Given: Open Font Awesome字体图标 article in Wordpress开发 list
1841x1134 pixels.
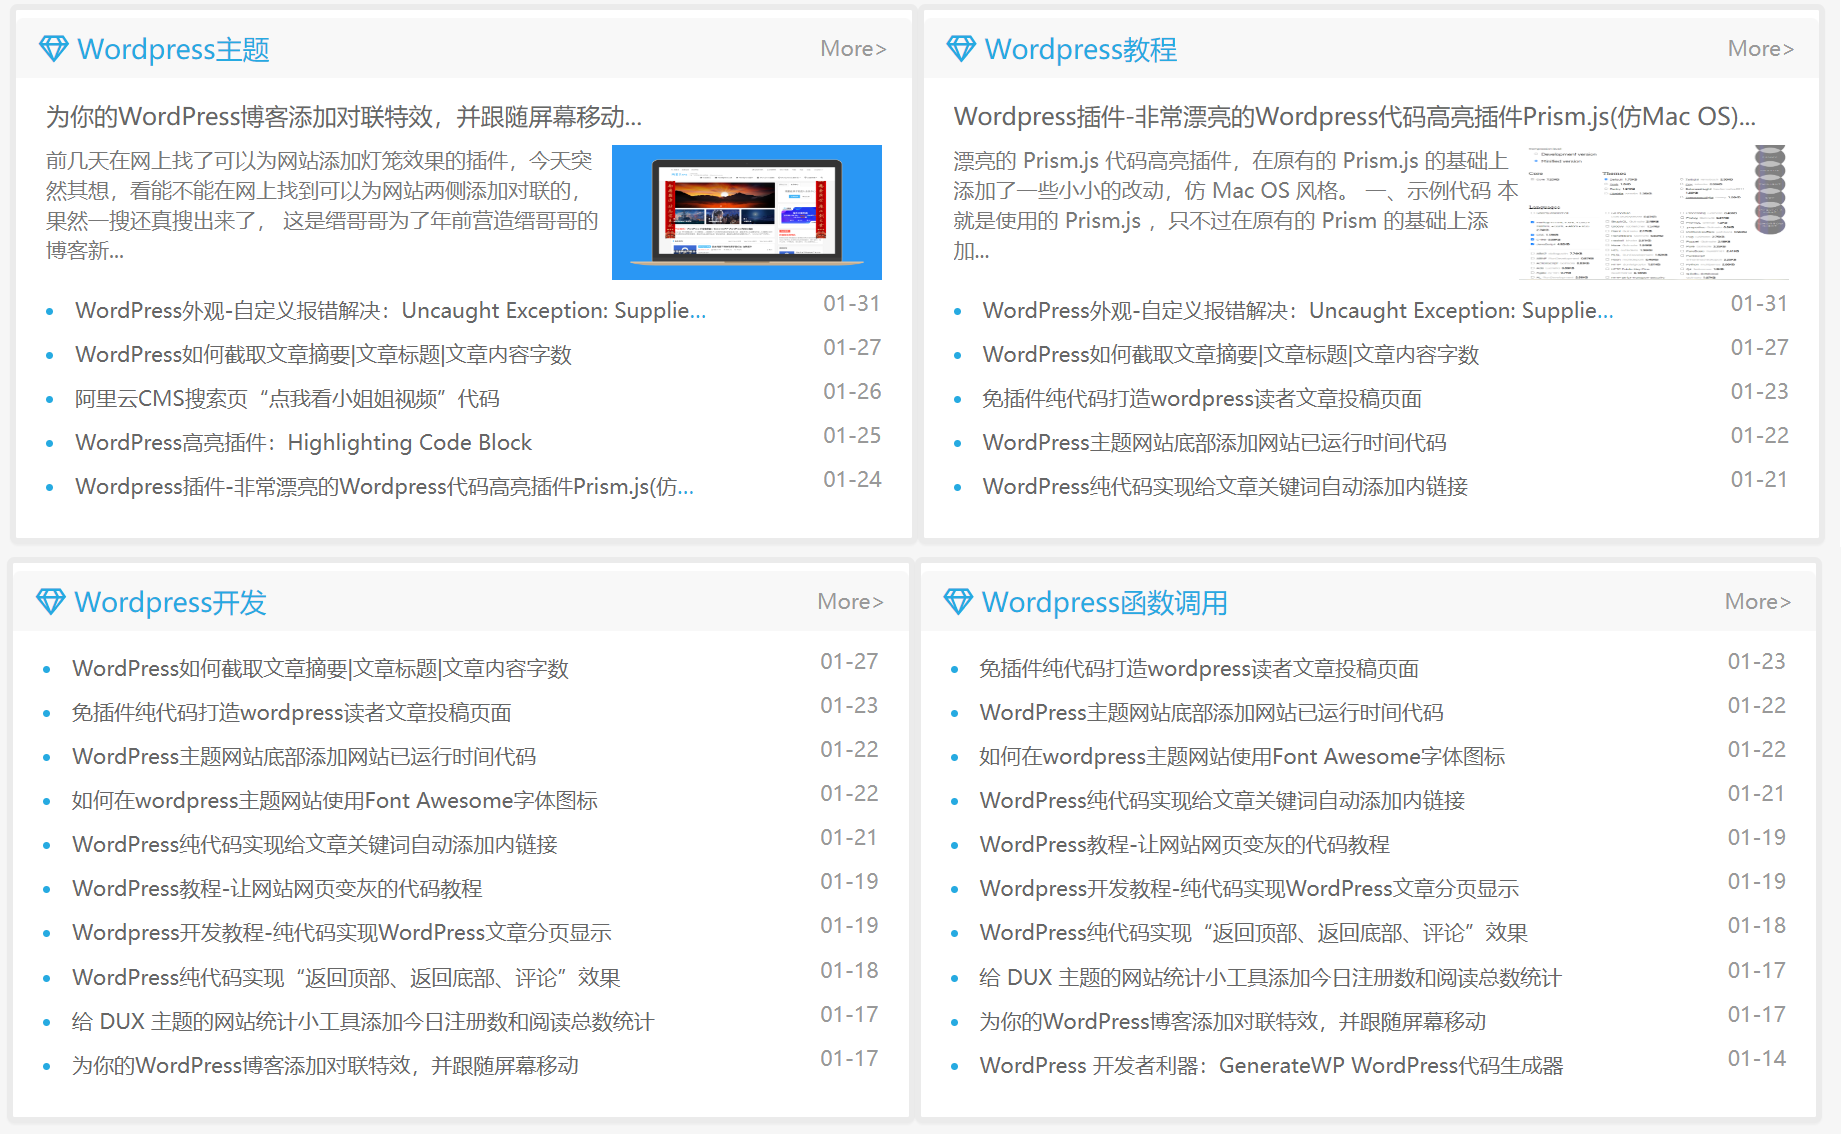Looking at the screenshot, I should click(x=335, y=801).
